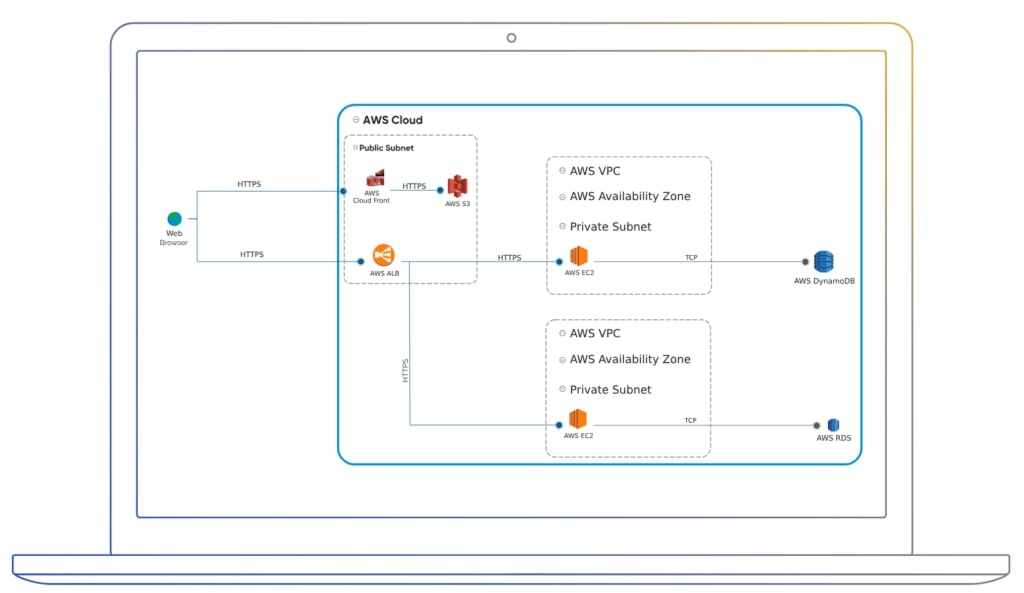Expand the Private Subnet entry in lower panel

point(560,390)
